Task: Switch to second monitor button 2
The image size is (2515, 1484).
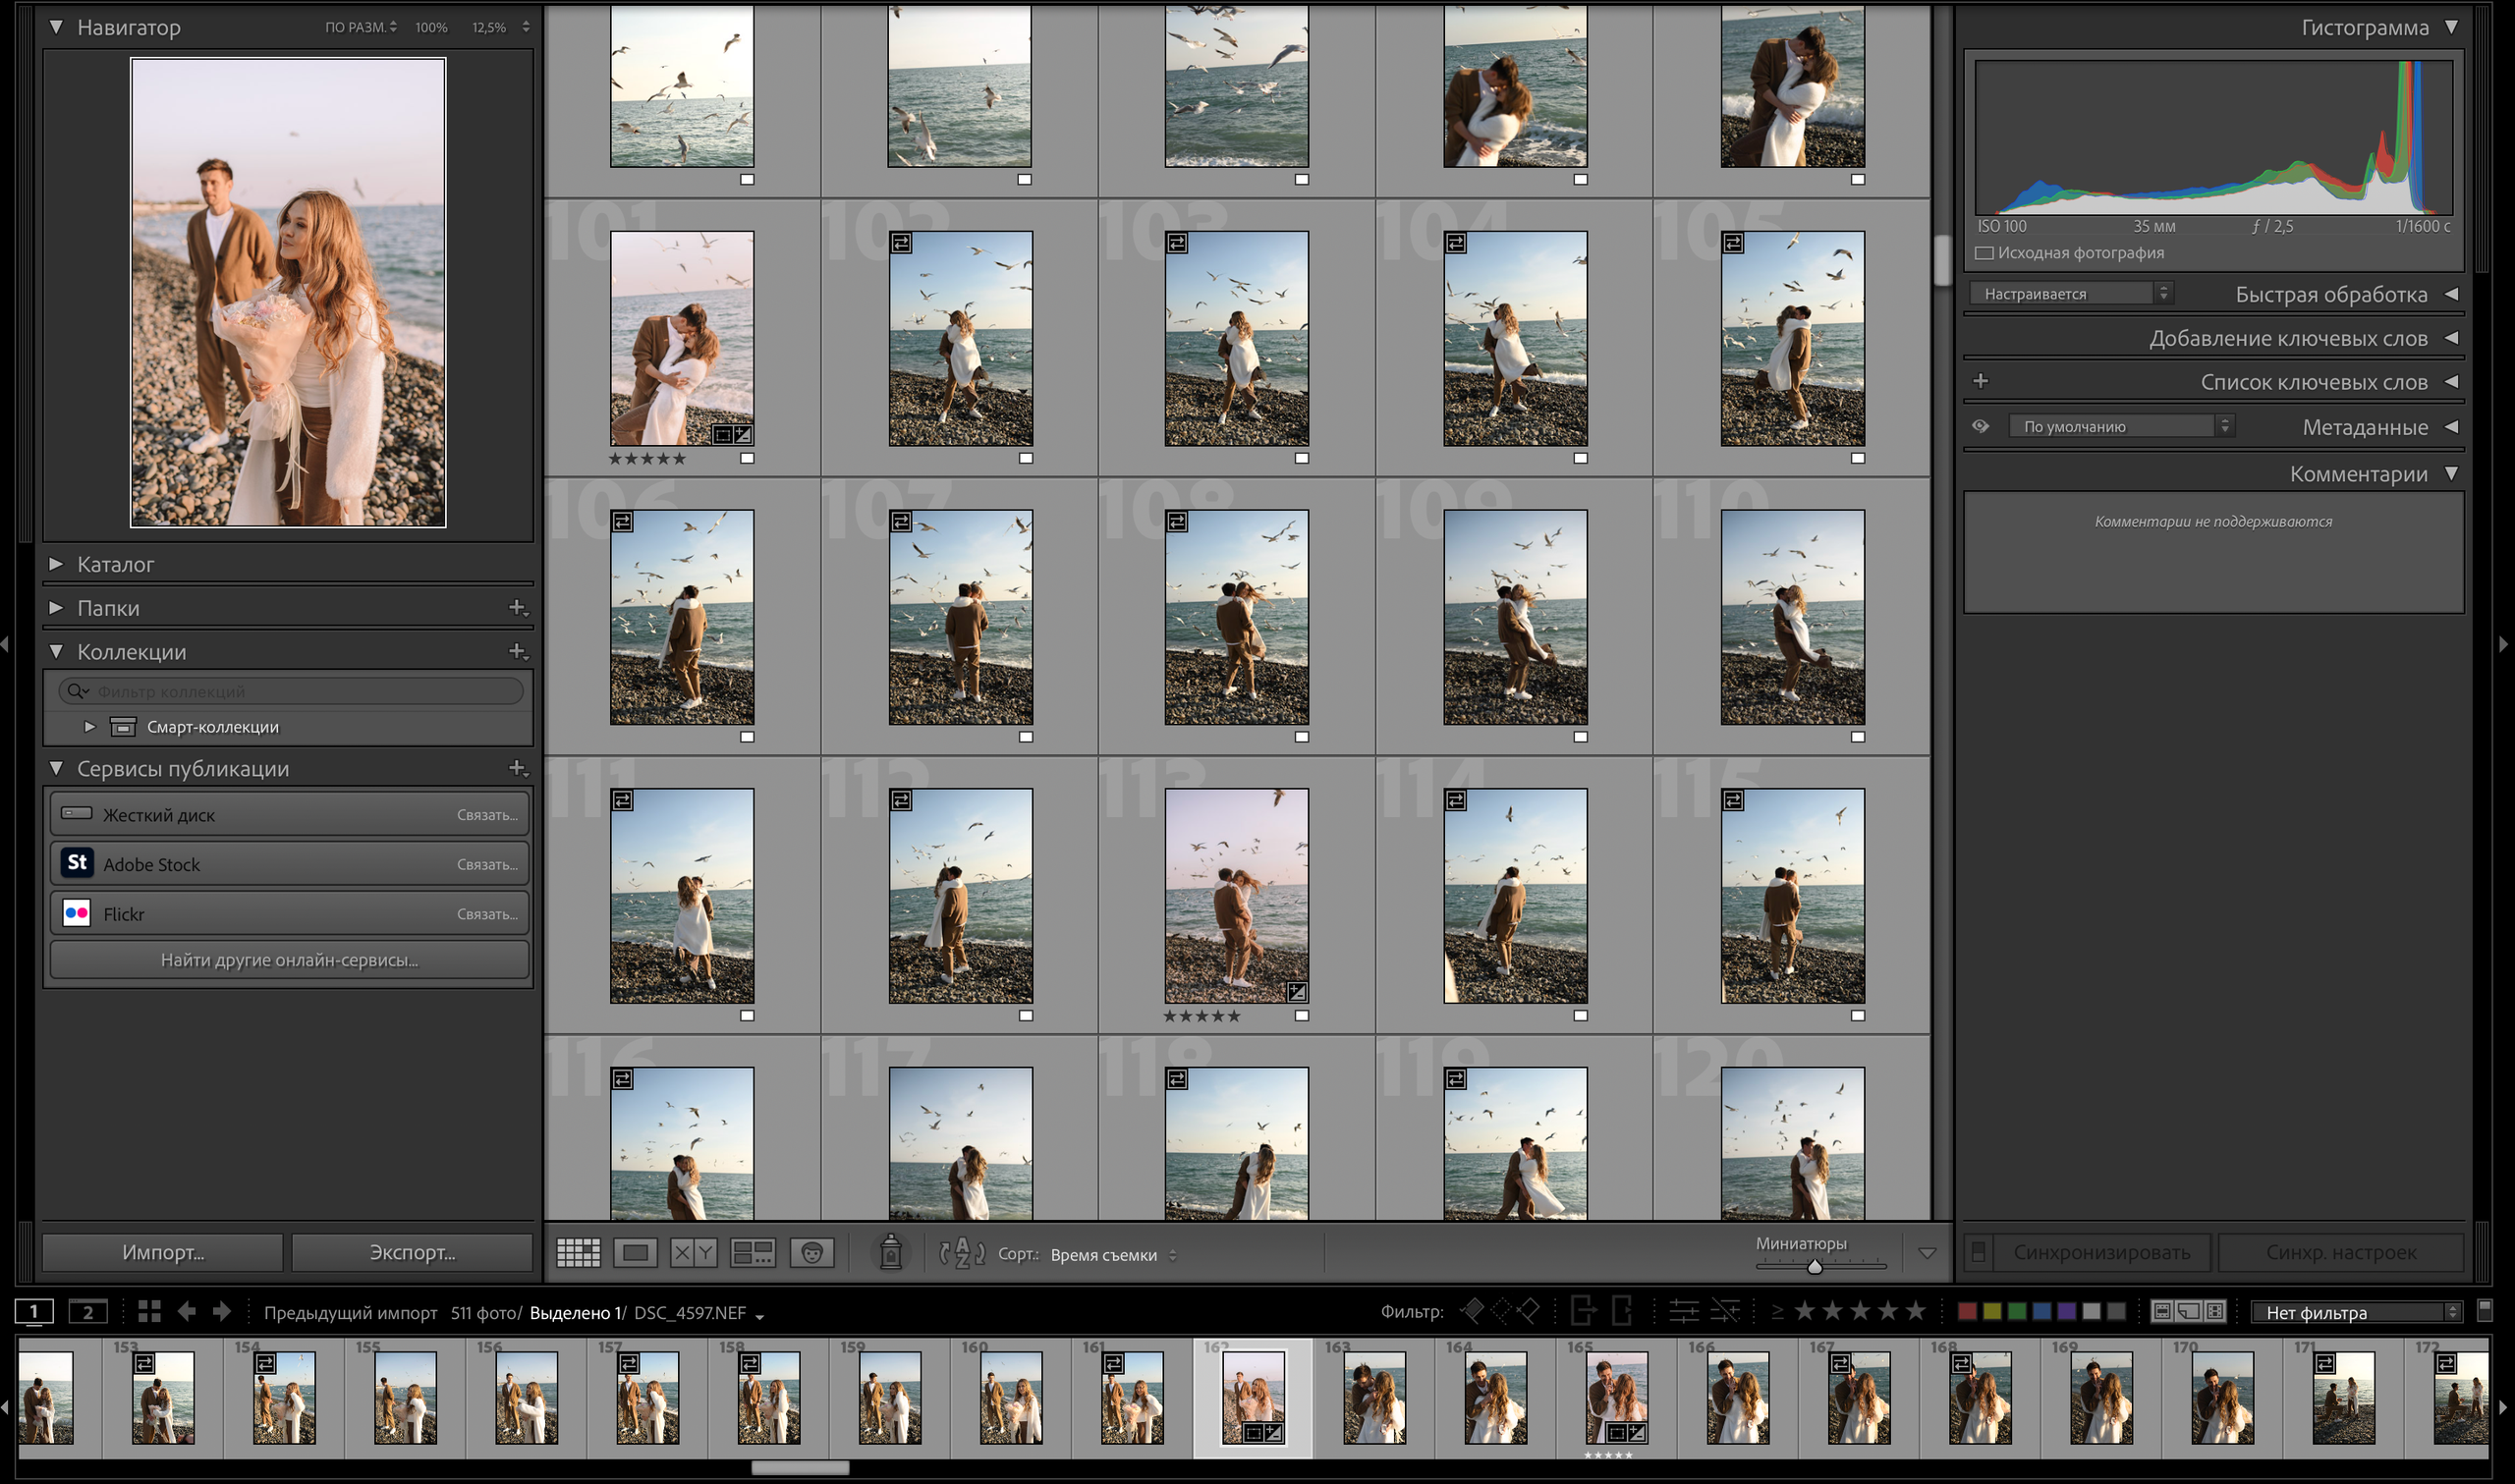Action: point(88,1311)
